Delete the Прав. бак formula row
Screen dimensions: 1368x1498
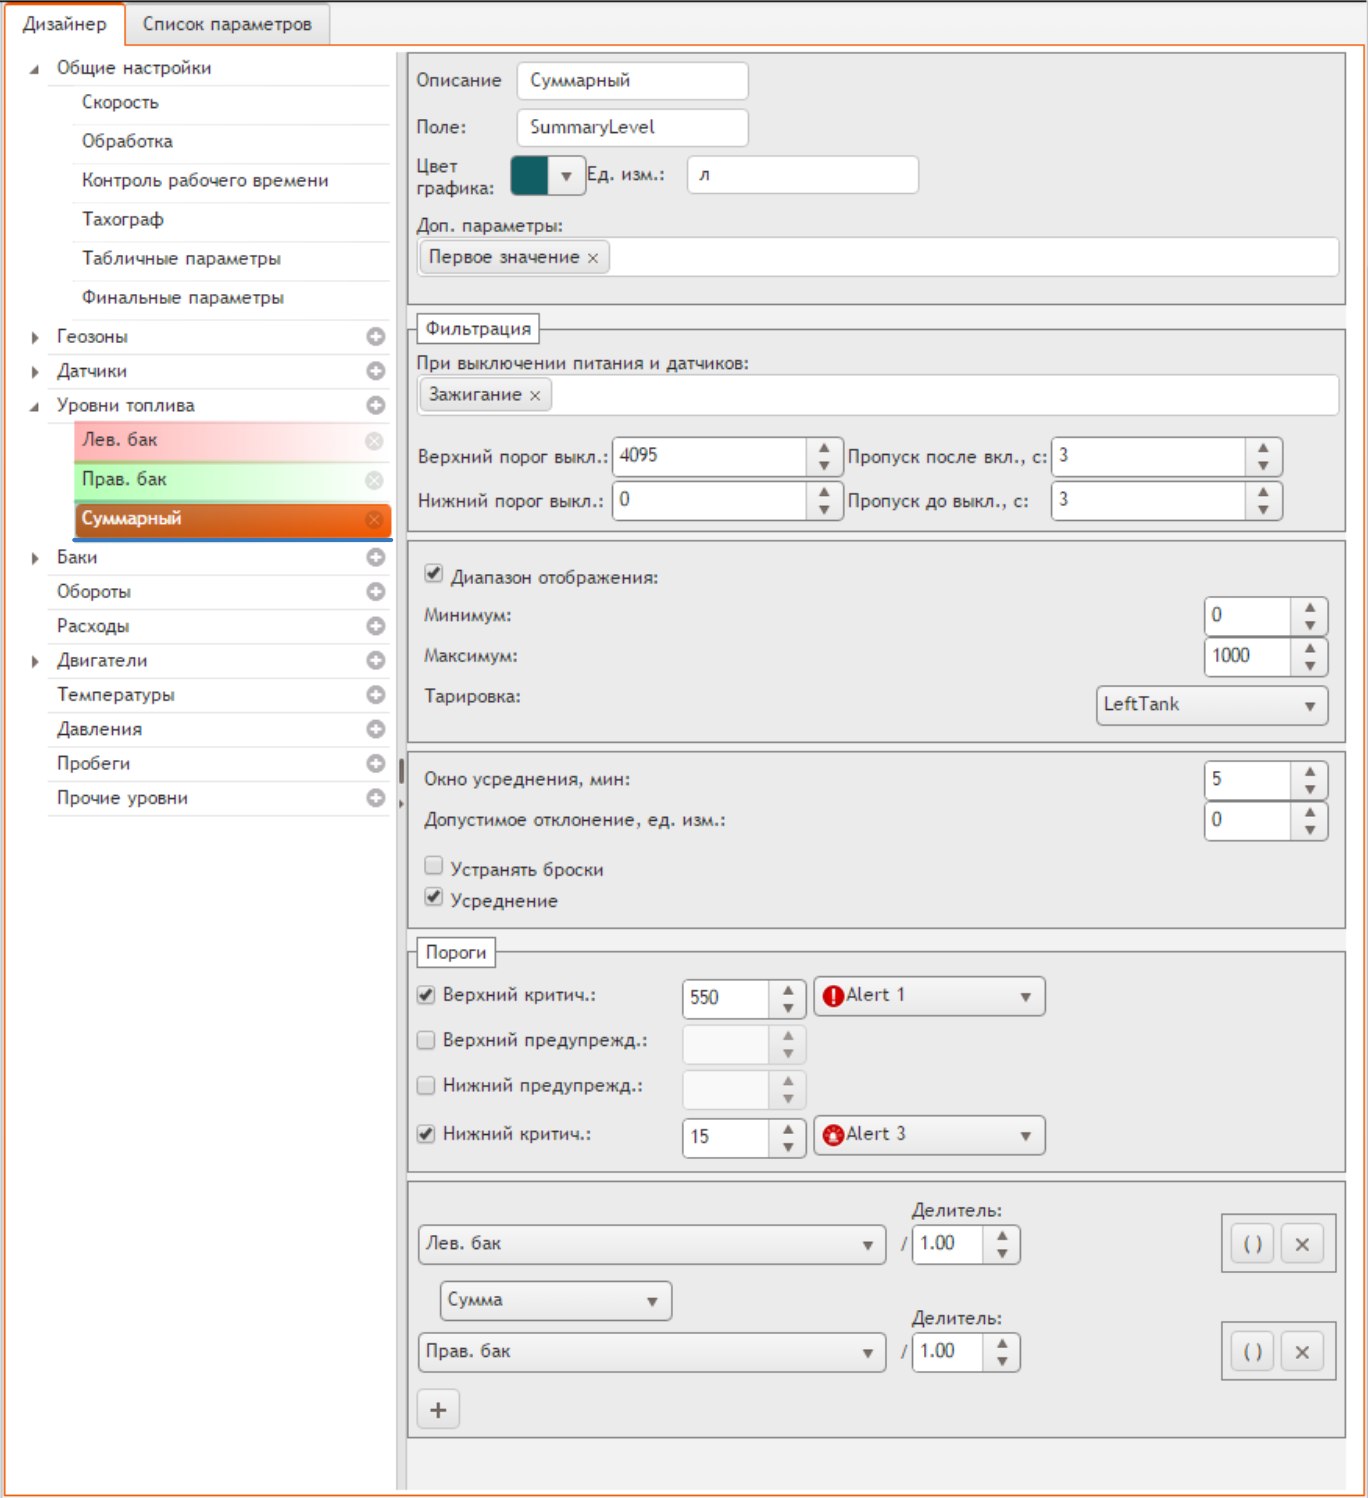[x=1302, y=1352]
